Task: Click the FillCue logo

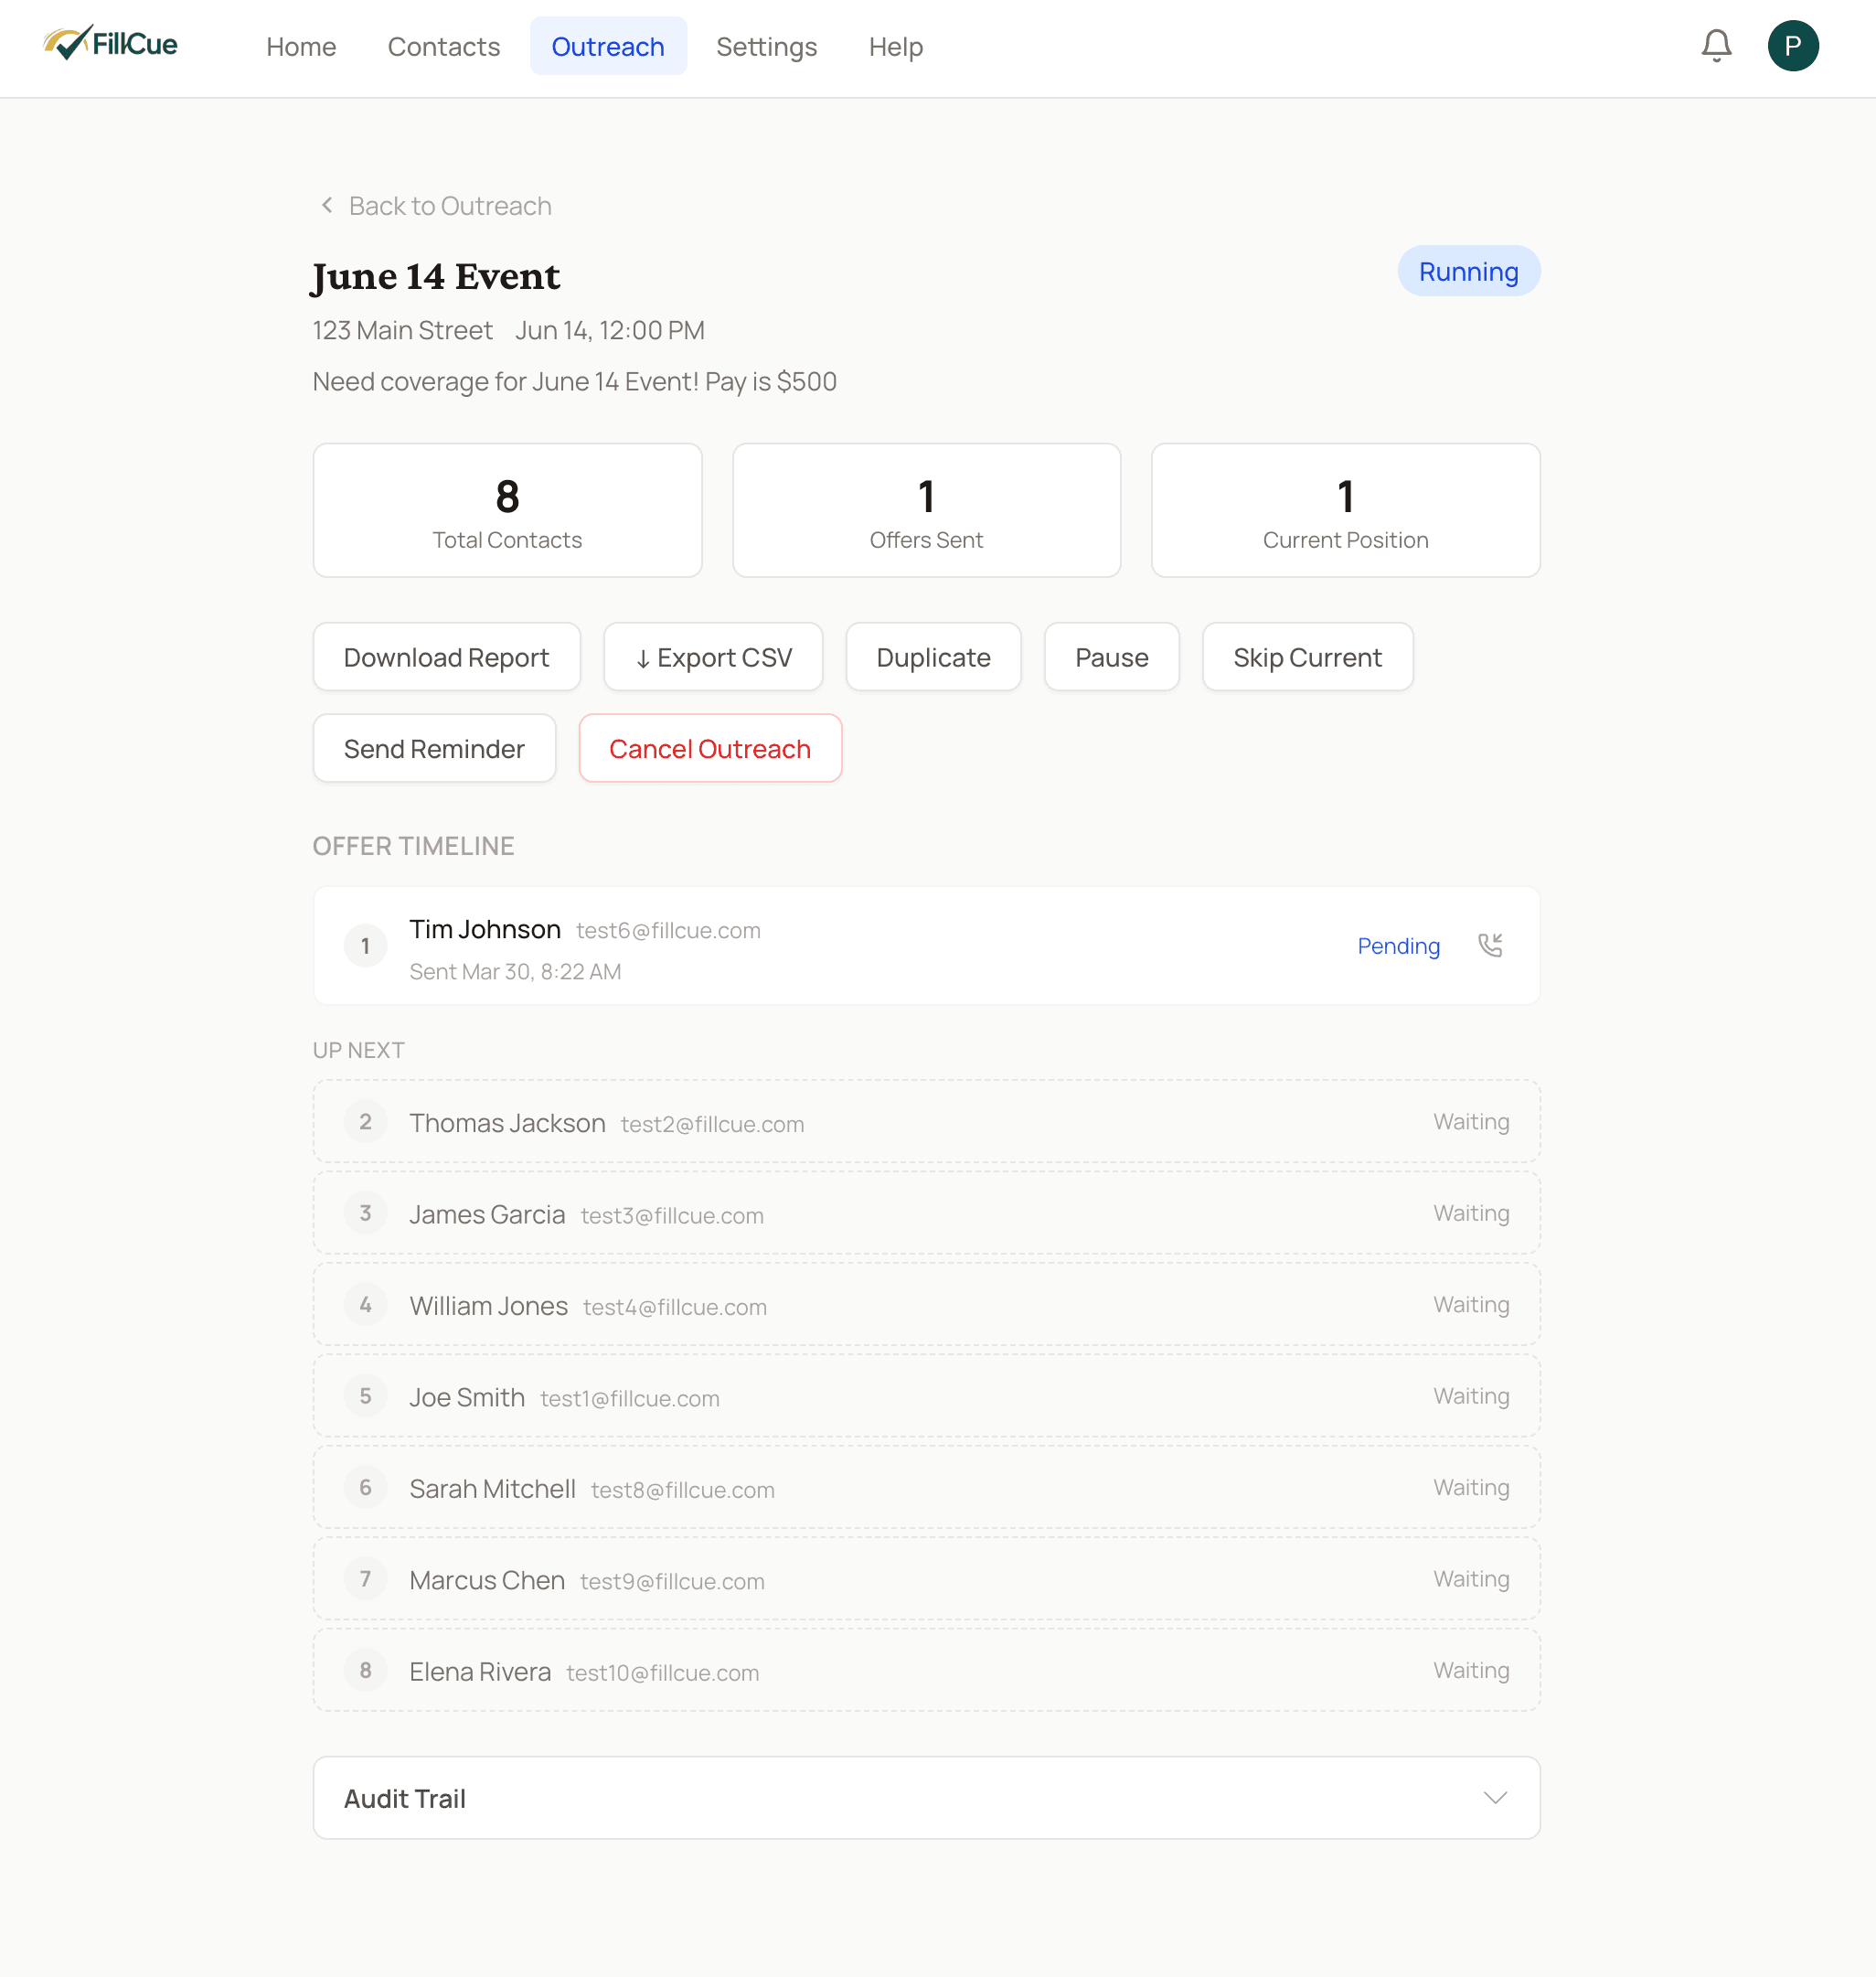Action: coord(110,43)
